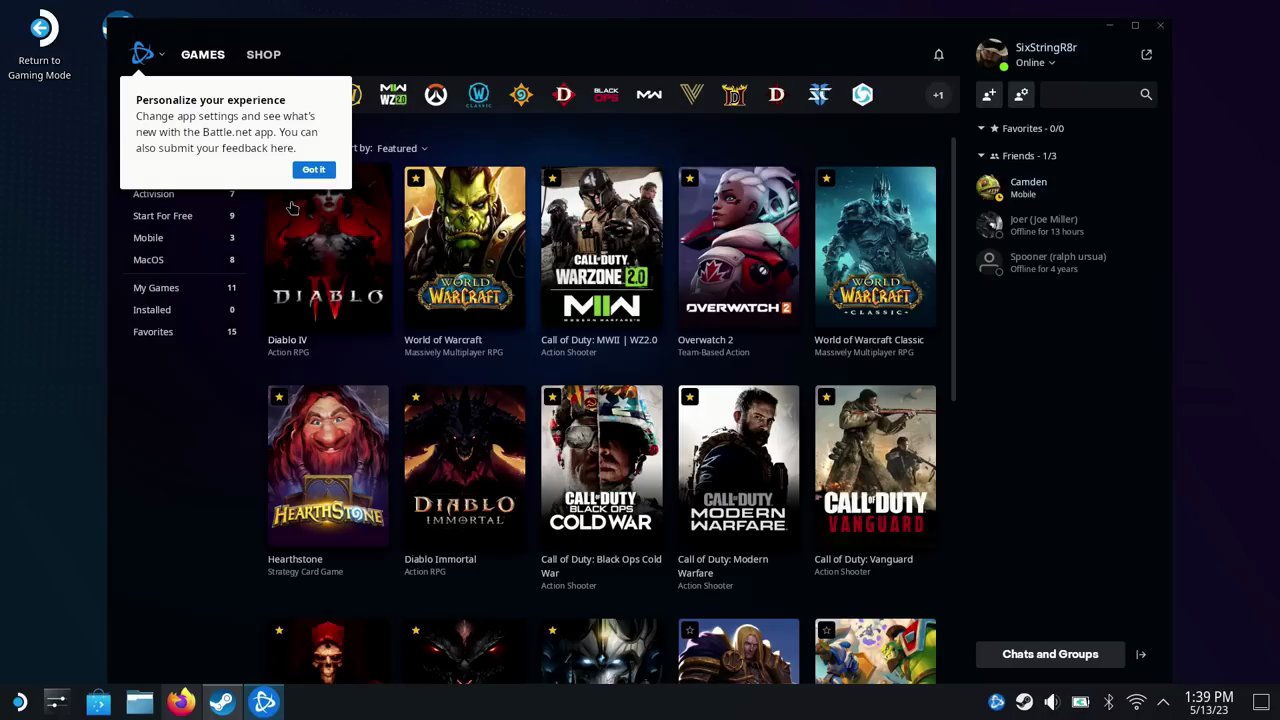
Task: Select friend Joer (Joe Miller)
Action: 1066,225
